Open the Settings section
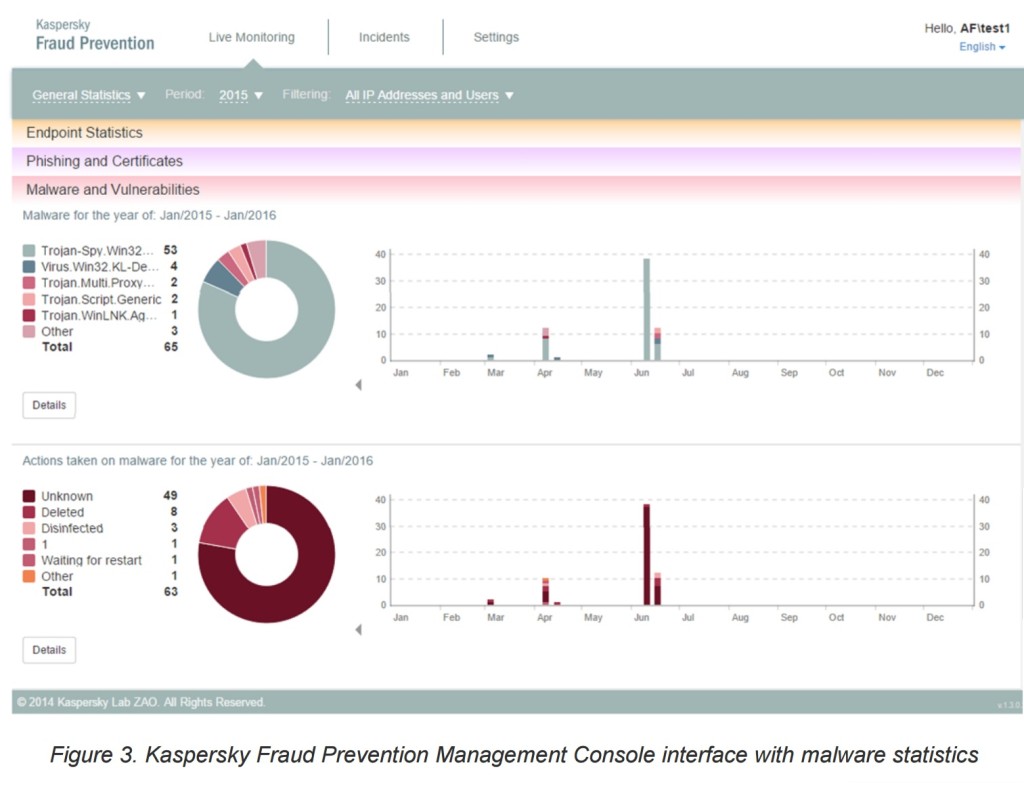 pyautogui.click(x=496, y=37)
